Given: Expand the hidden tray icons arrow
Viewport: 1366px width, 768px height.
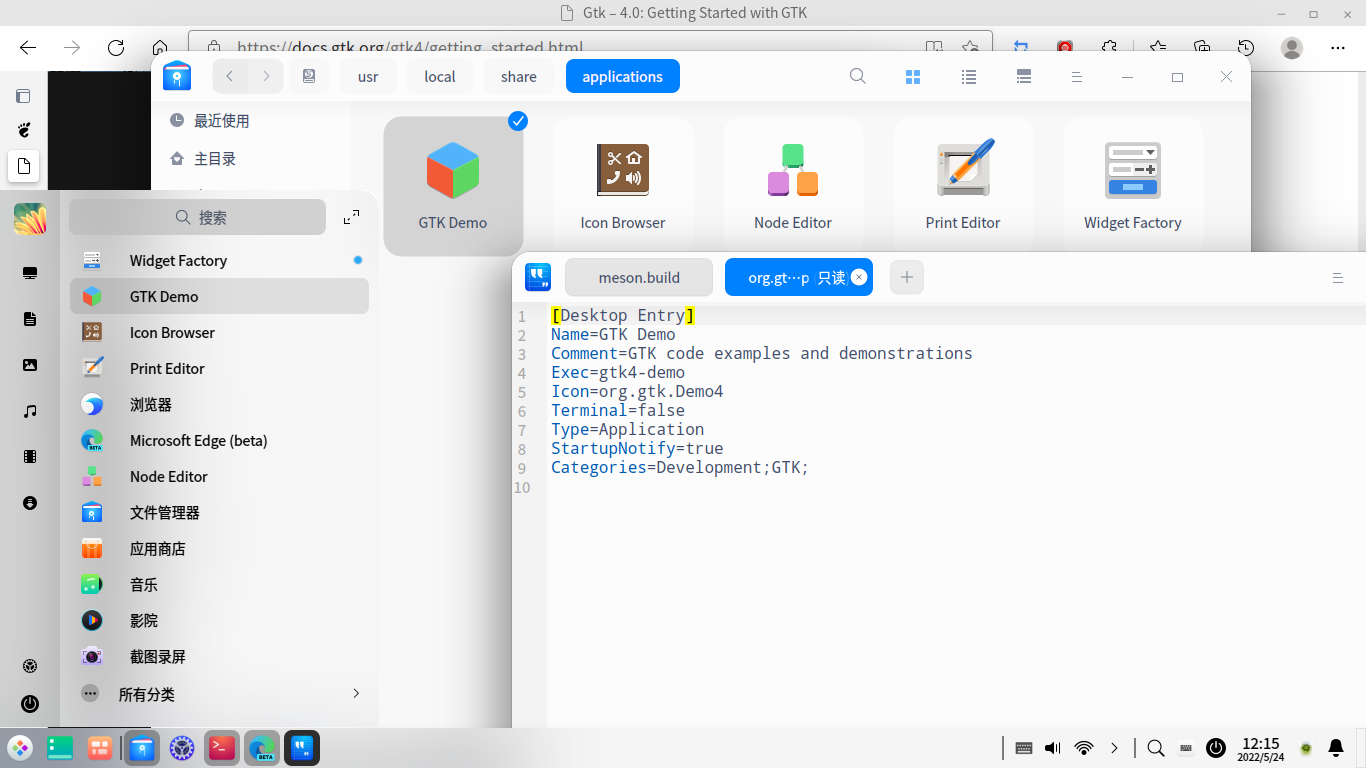Looking at the screenshot, I should click(x=1114, y=748).
